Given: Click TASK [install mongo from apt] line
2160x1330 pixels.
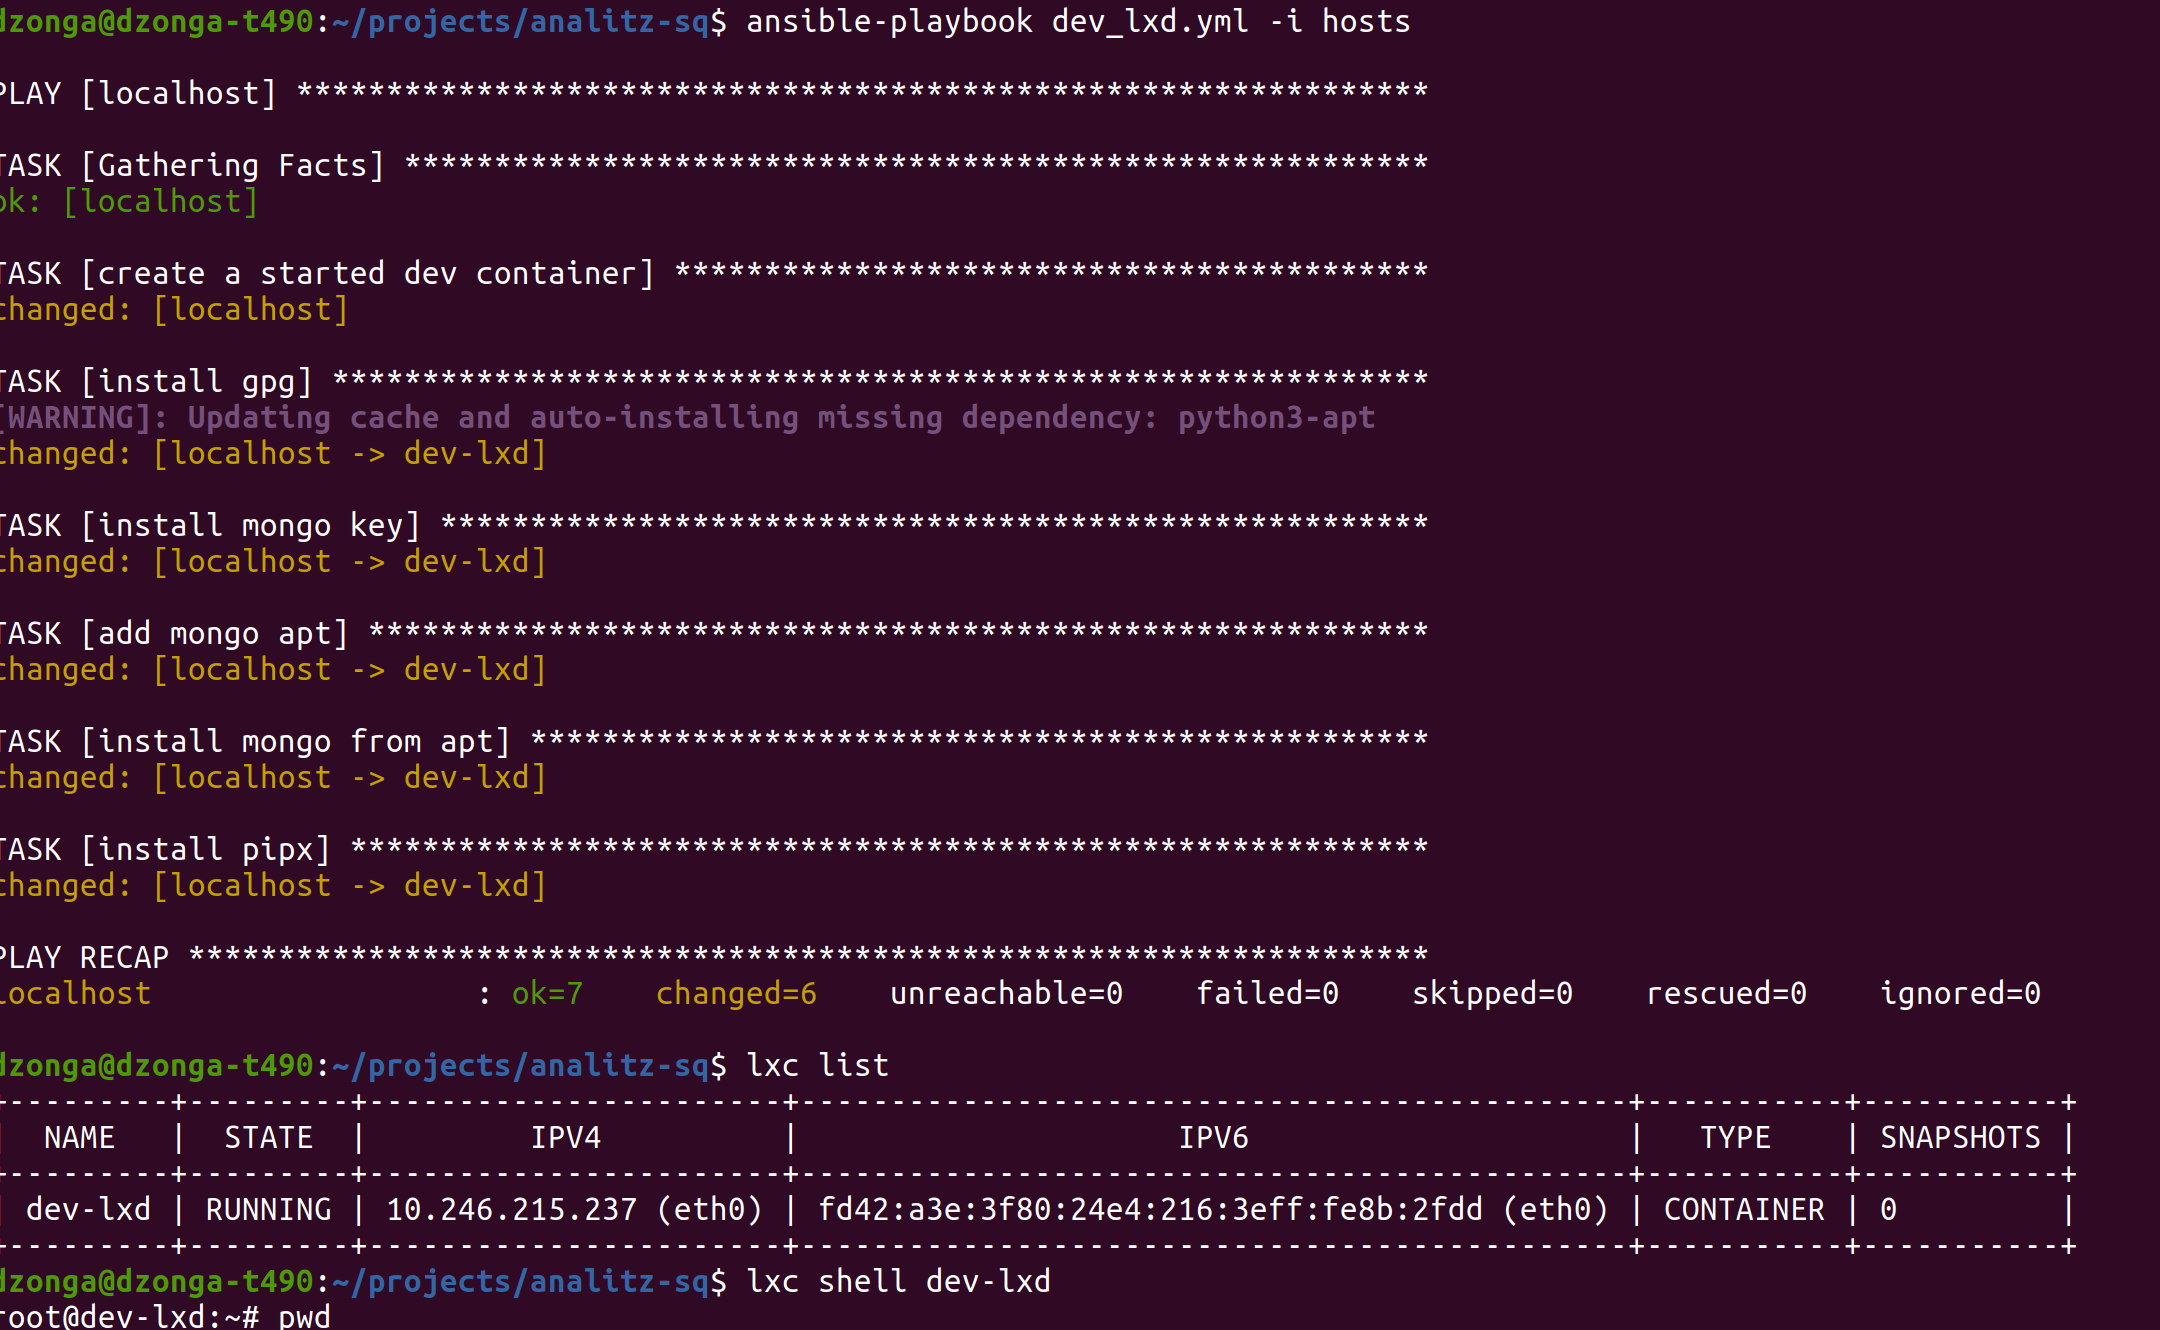Looking at the screenshot, I should (714, 741).
